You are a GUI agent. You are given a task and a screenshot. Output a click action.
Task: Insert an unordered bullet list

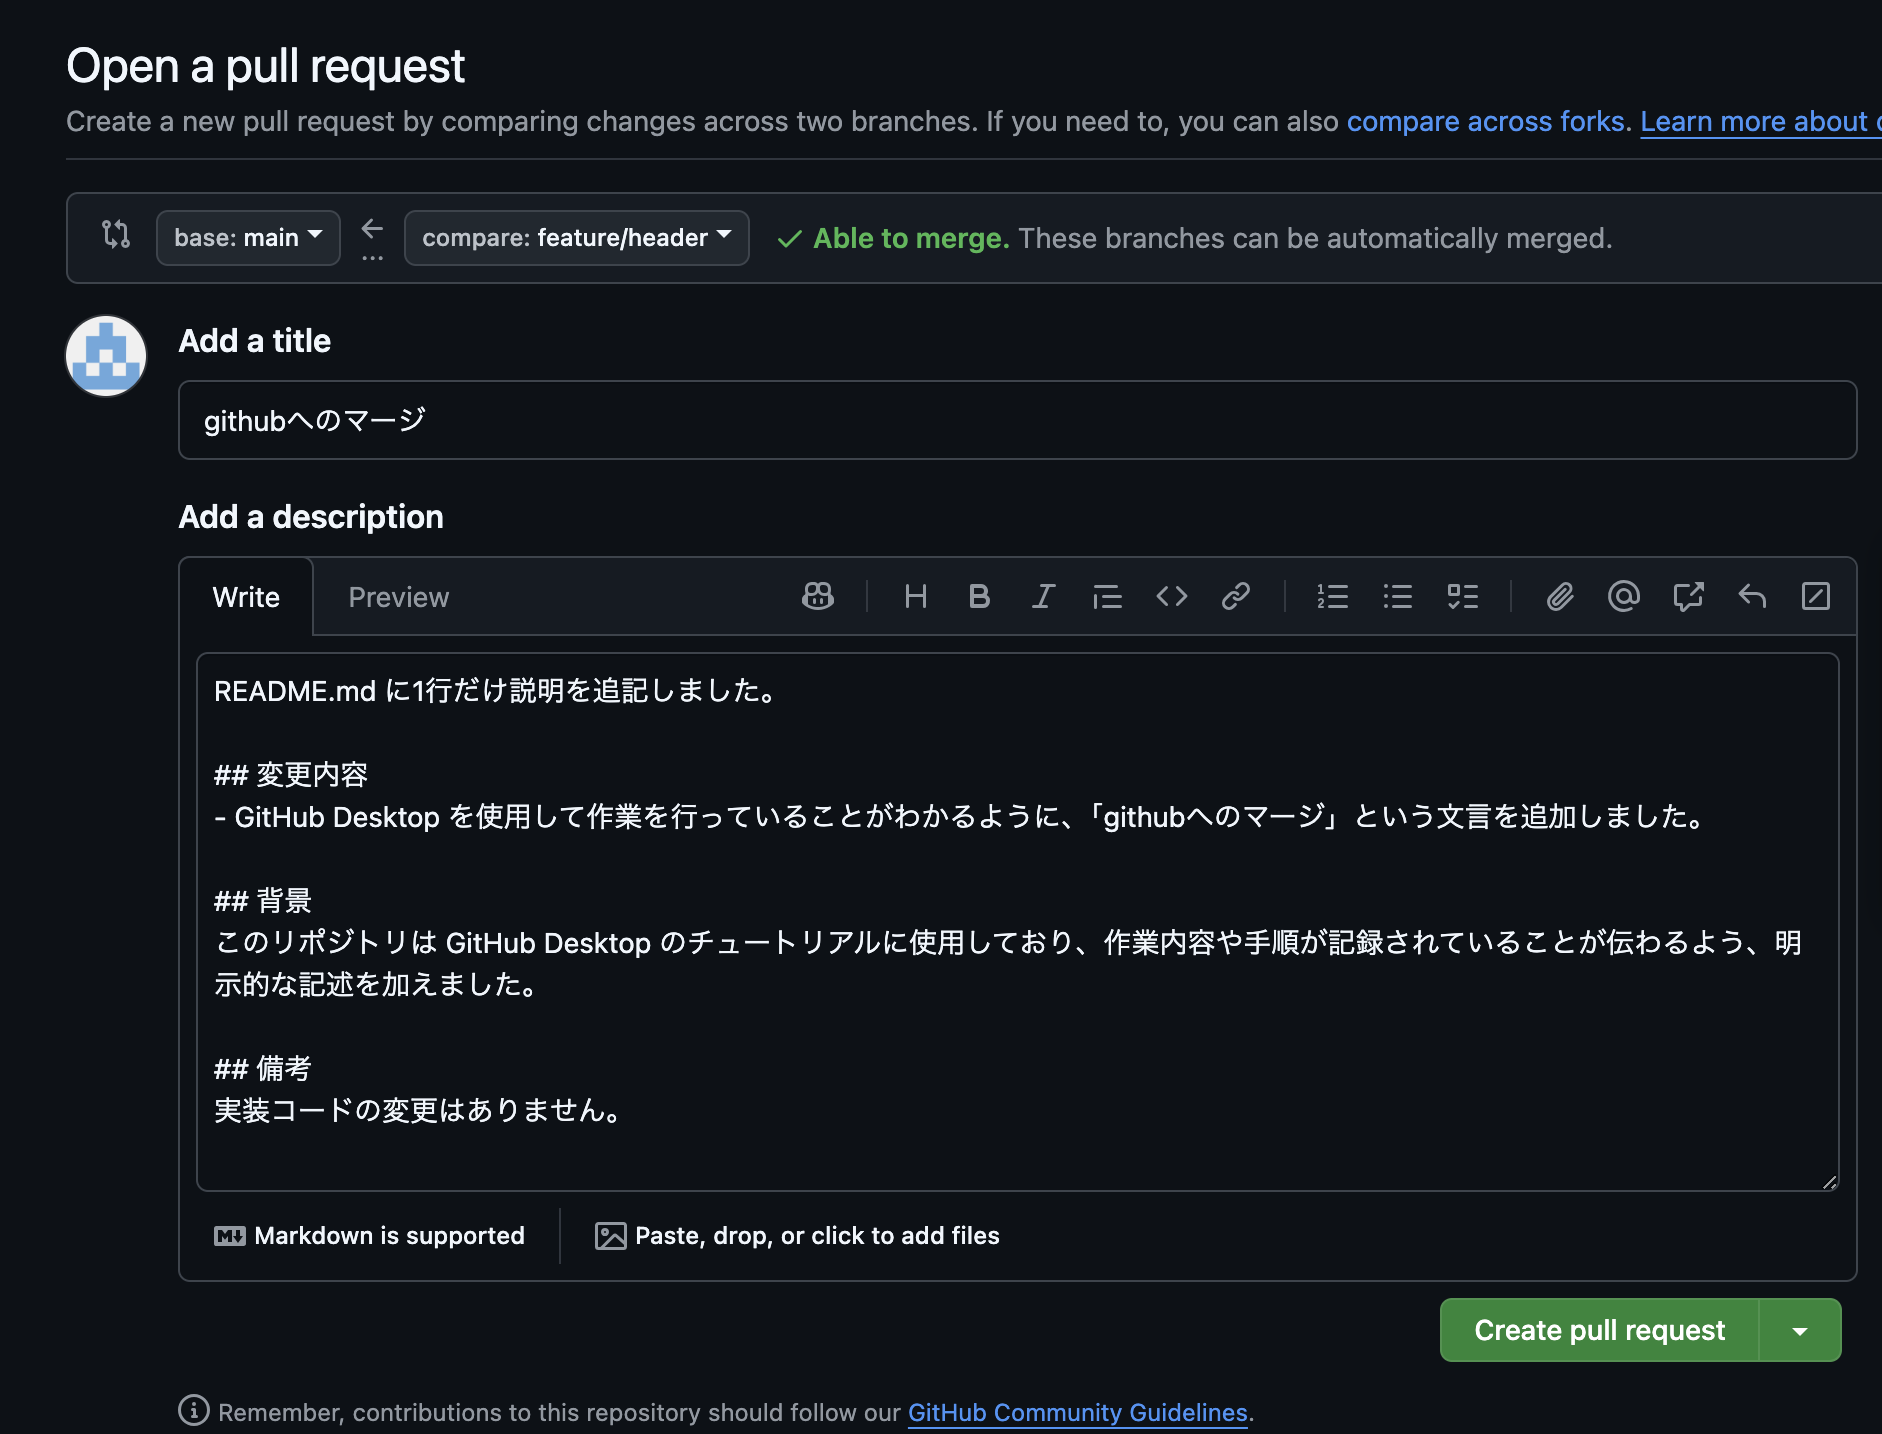click(x=1397, y=597)
